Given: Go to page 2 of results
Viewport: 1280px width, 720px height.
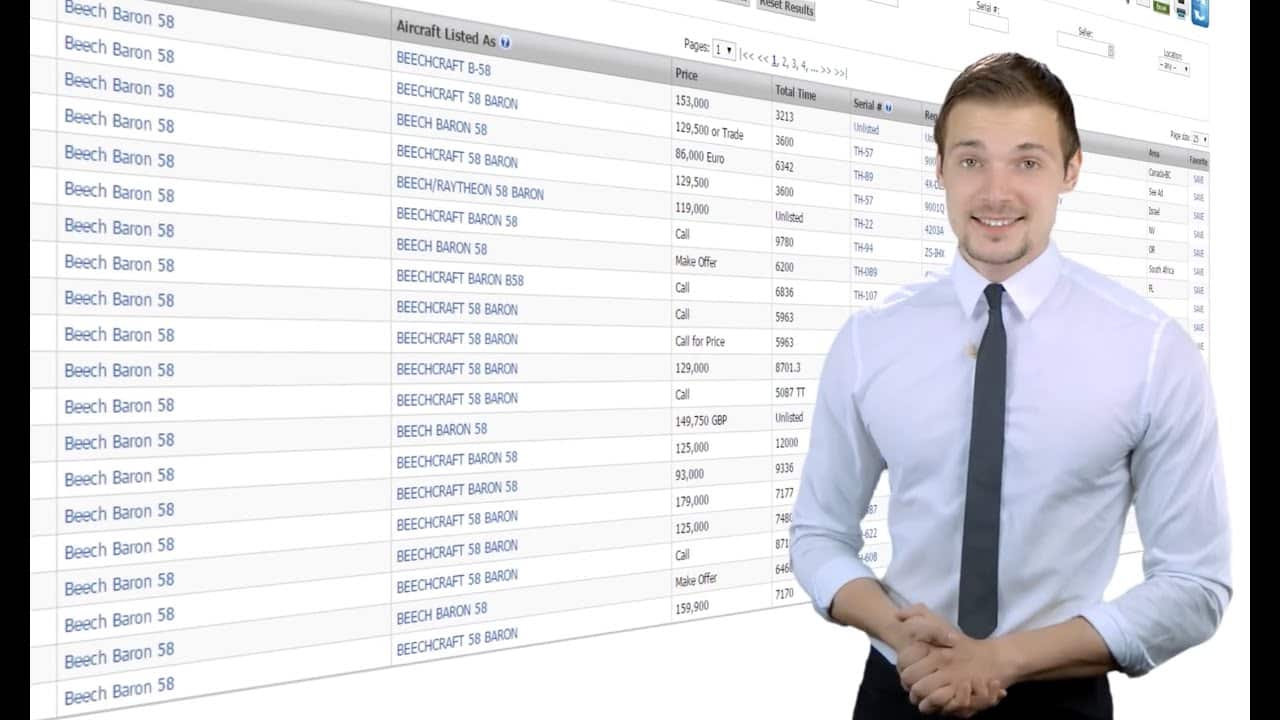Looking at the screenshot, I should tap(784, 62).
